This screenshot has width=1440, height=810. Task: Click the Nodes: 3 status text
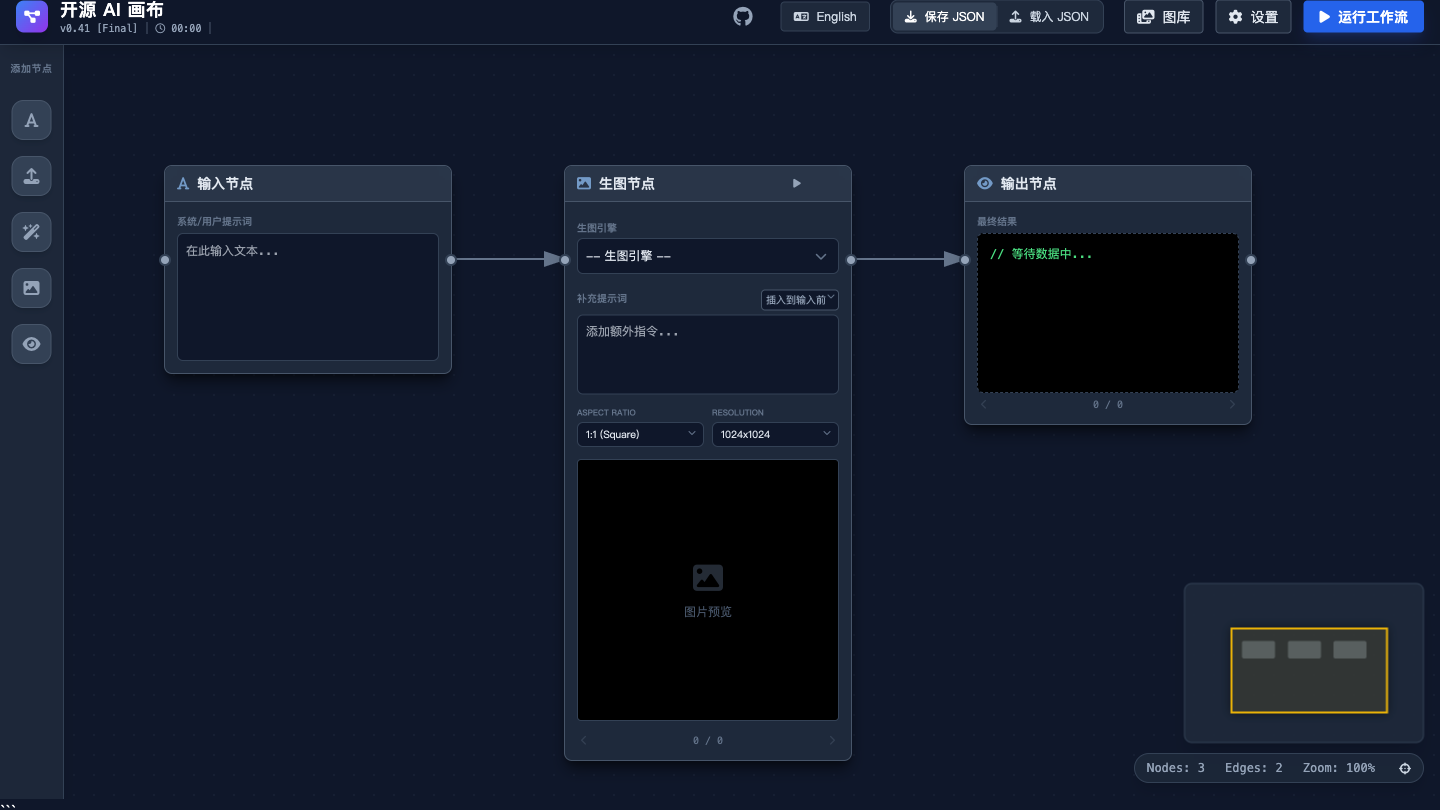click(1175, 768)
